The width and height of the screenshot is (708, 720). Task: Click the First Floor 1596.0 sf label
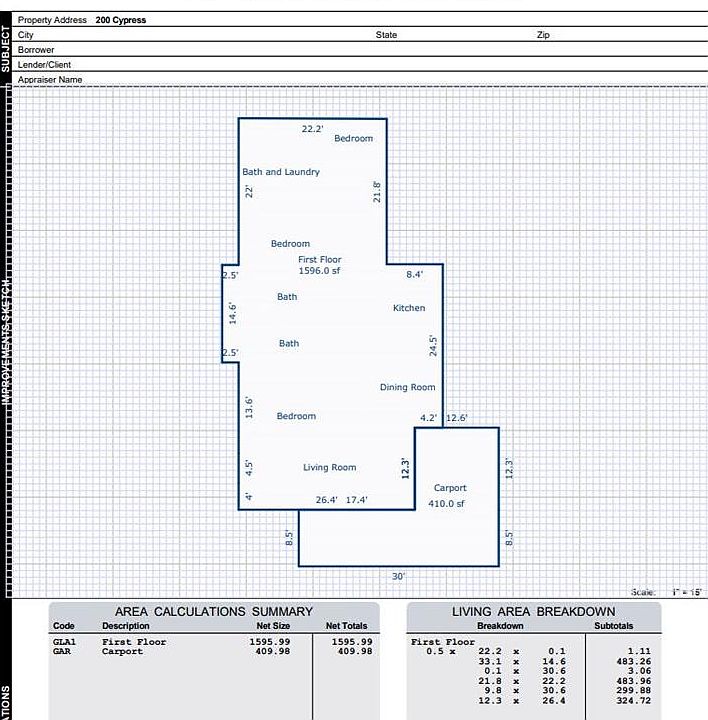319,265
